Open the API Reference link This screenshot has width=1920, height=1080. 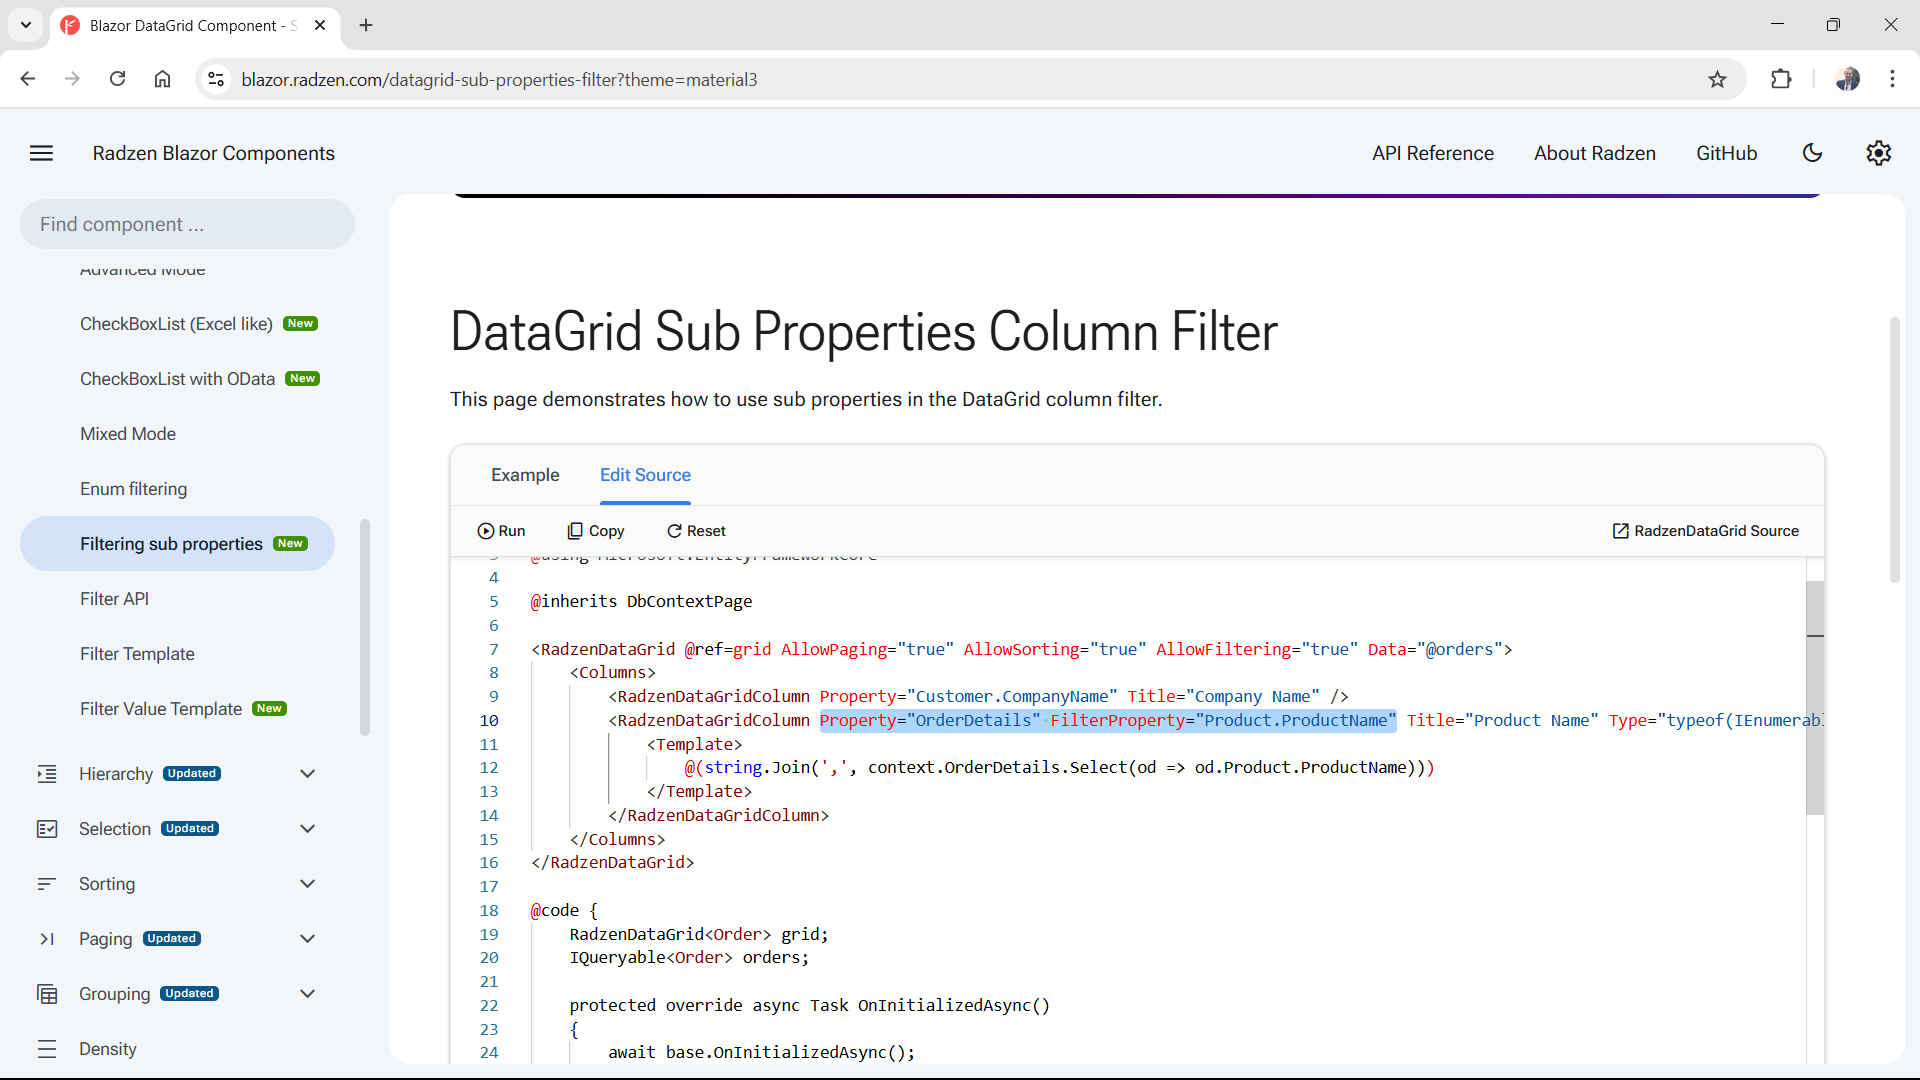tap(1432, 153)
